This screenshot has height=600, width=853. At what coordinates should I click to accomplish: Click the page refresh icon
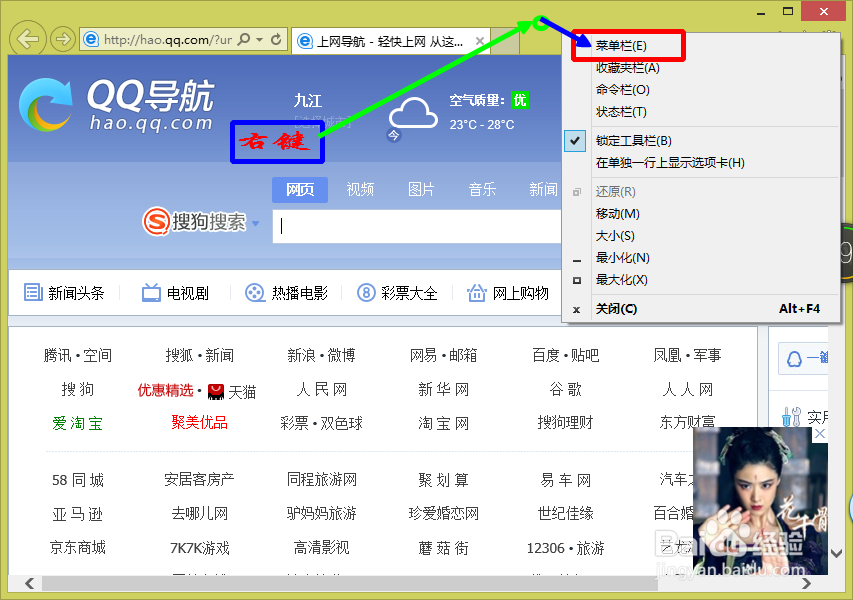click(276, 39)
